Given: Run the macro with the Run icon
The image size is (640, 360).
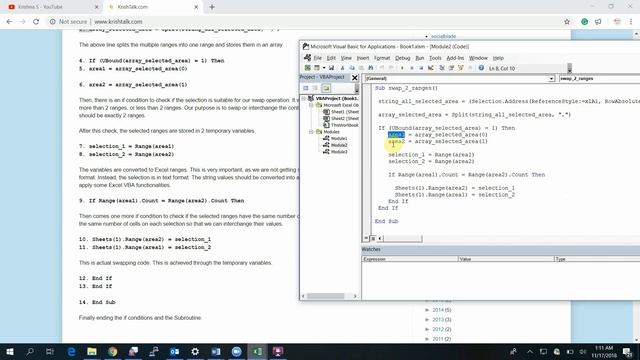Looking at the screenshot, I should (402, 68).
